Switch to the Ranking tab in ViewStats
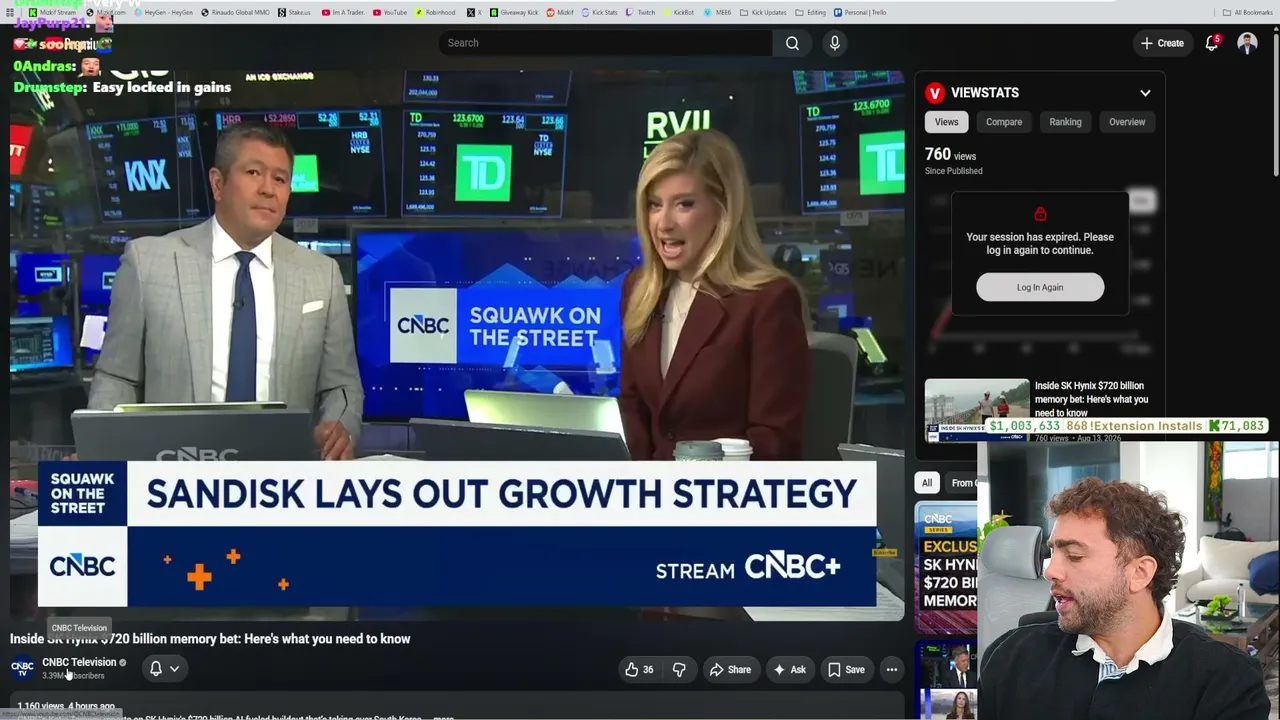Image resolution: width=1280 pixels, height=720 pixels. [x=1065, y=122]
